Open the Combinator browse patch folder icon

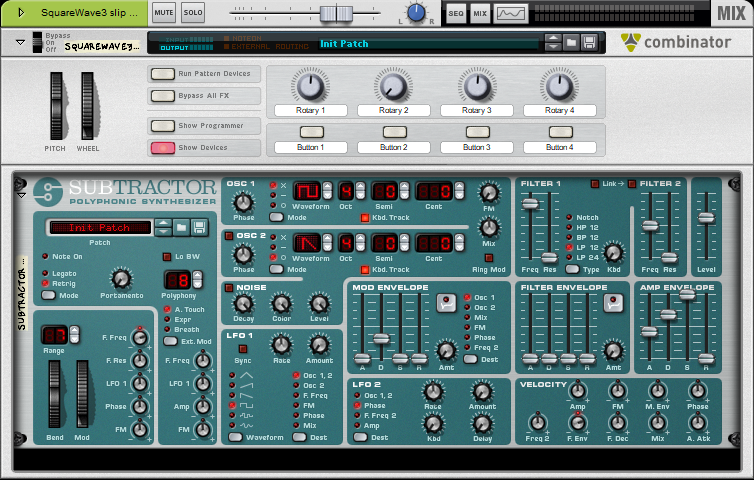click(571, 43)
